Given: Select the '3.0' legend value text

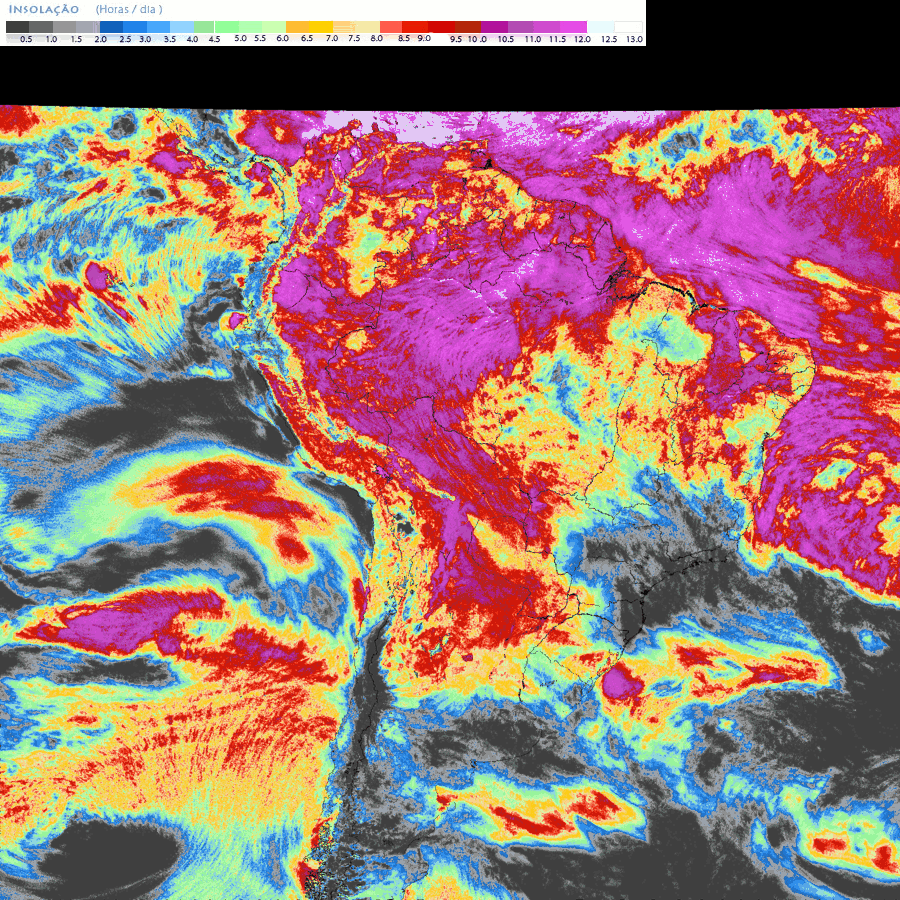Looking at the screenshot, I should 145,39.
